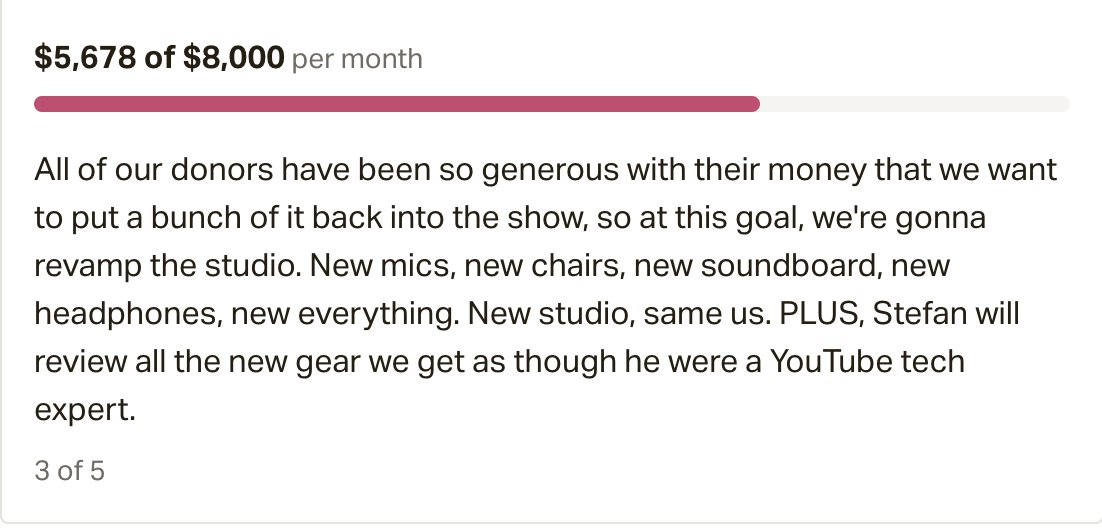Viewport: 1102px width, 528px height.
Task: Click the unfilled gray portion of progress bar
Action: pos(915,104)
